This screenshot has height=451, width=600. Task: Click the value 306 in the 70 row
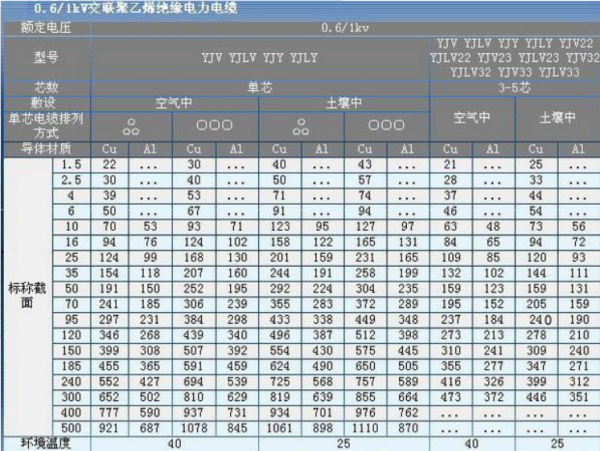click(194, 304)
